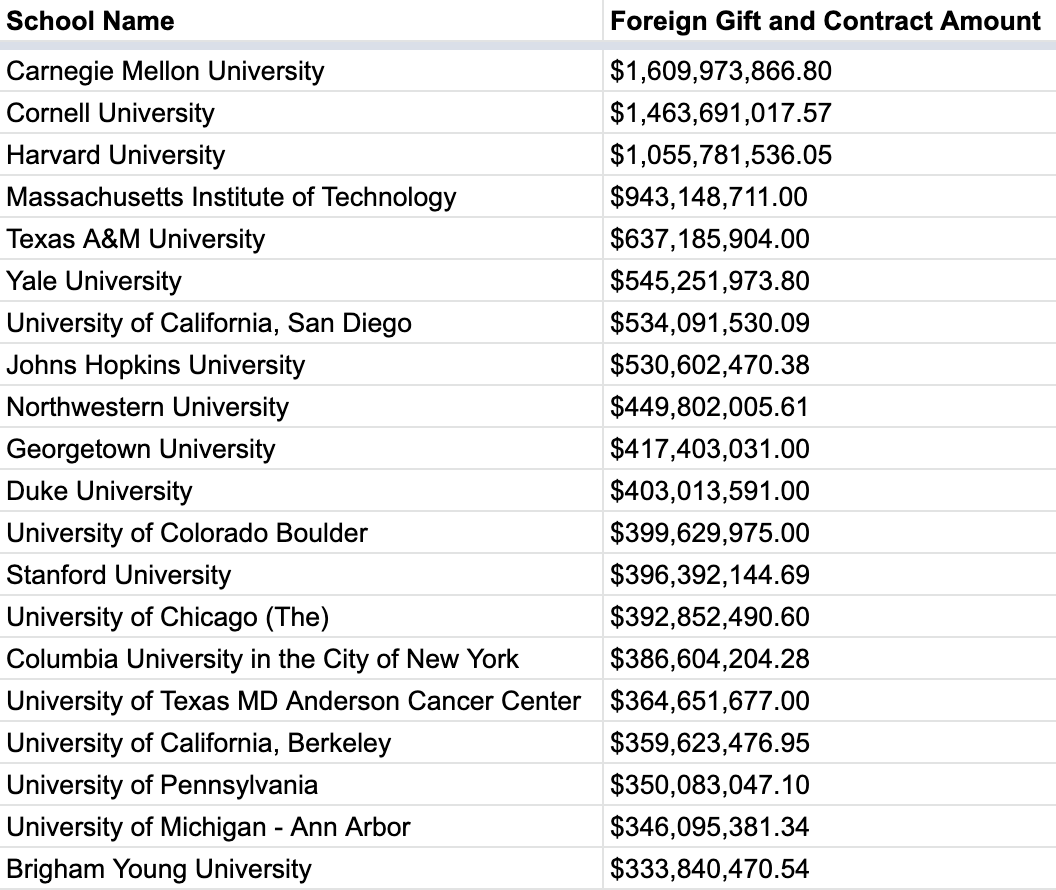Click the School Name column header
This screenshot has width=1056, height=890.
coord(90,21)
